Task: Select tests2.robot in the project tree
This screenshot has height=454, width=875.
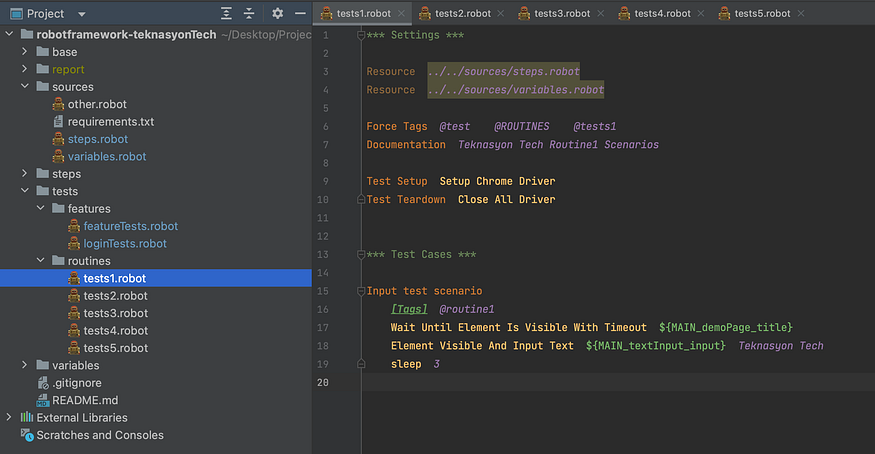Action: [116, 296]
